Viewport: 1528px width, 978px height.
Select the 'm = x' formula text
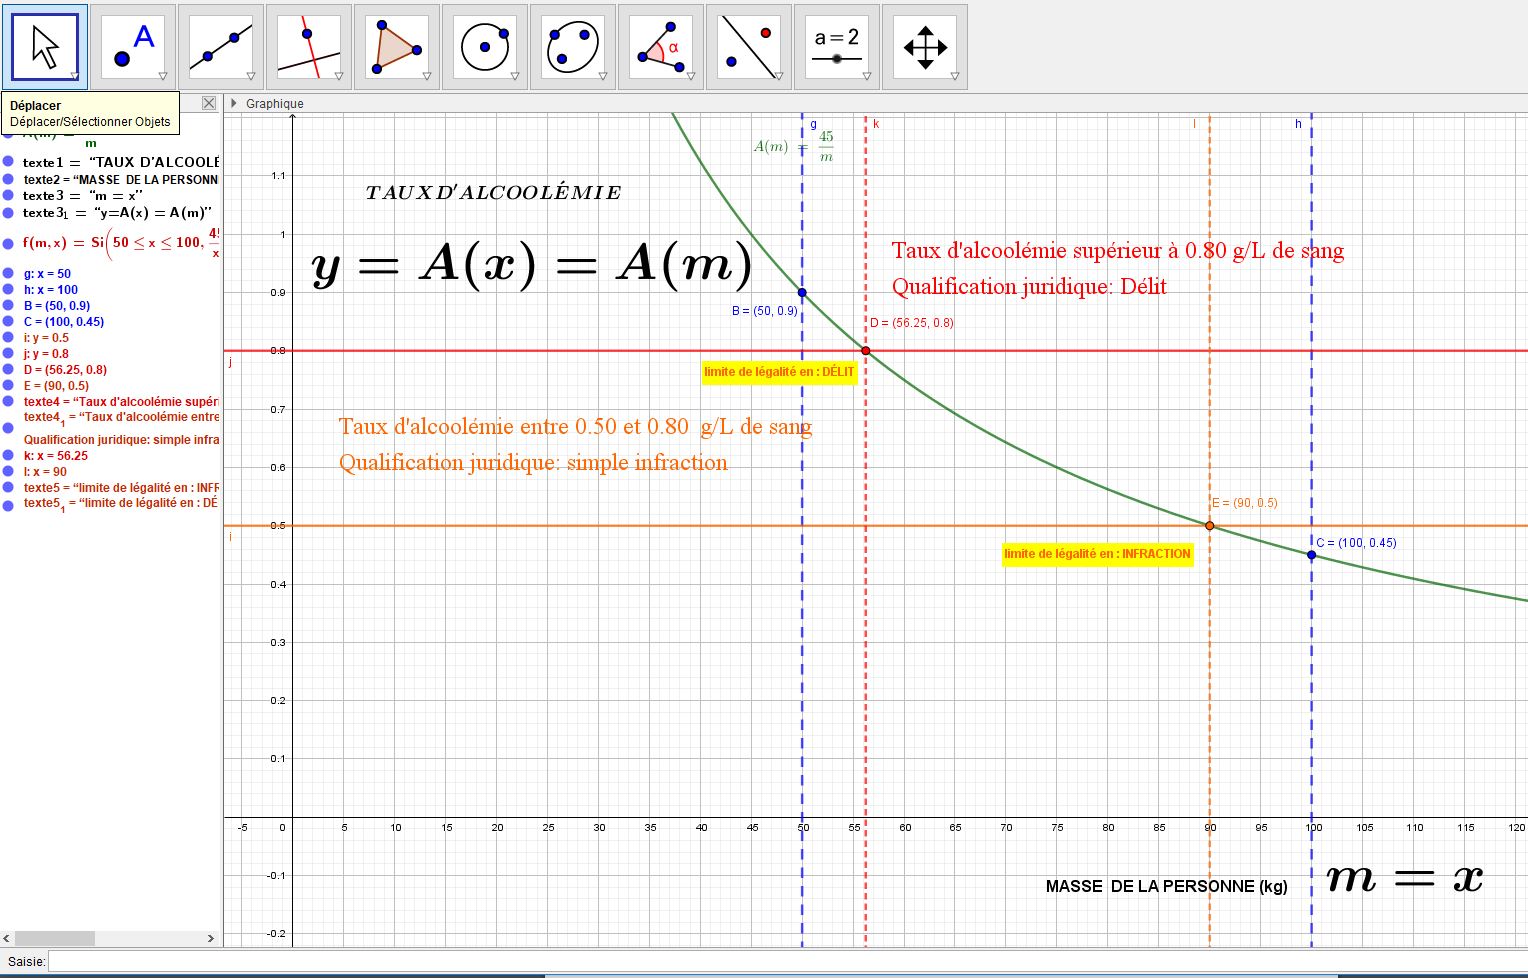pos(1405,878)
